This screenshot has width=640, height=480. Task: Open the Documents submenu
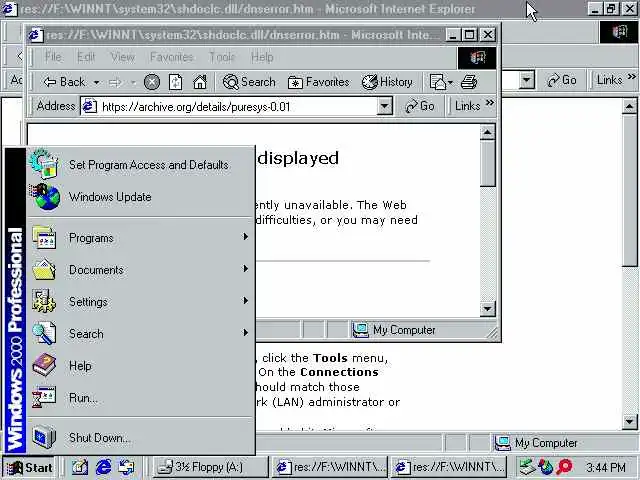pos(141,269)
